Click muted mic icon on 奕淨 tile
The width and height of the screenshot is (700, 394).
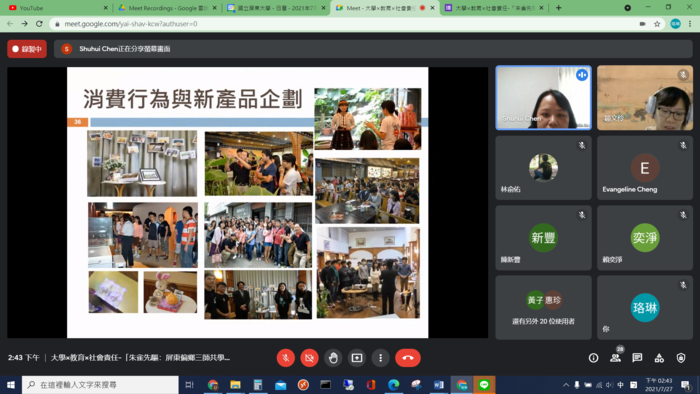point(683,215)
